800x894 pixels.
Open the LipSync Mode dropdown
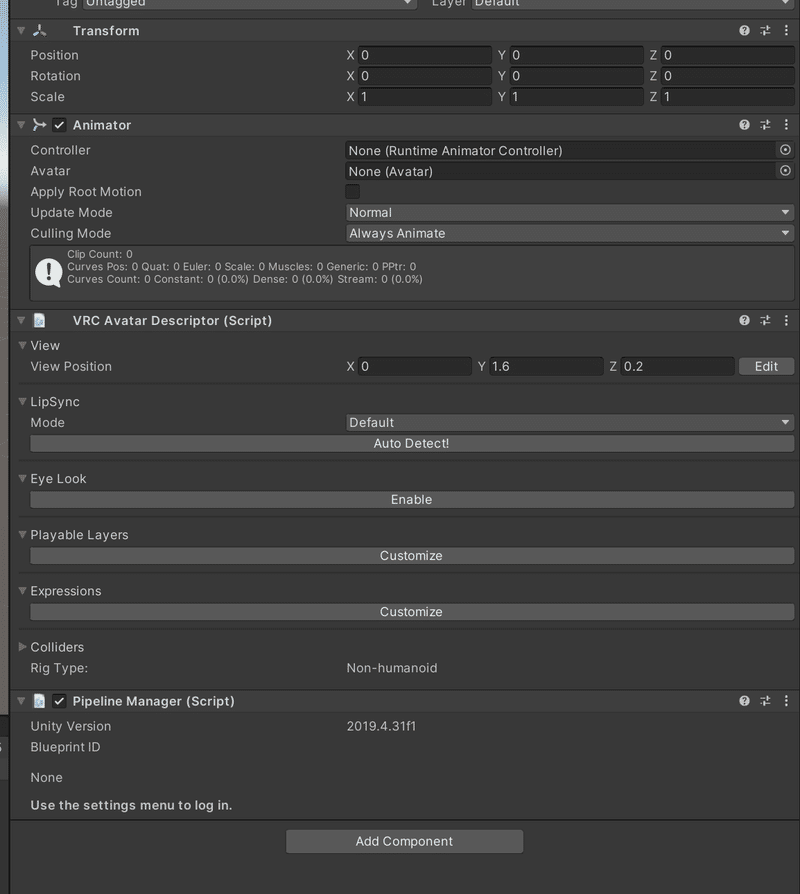[570, 422]
